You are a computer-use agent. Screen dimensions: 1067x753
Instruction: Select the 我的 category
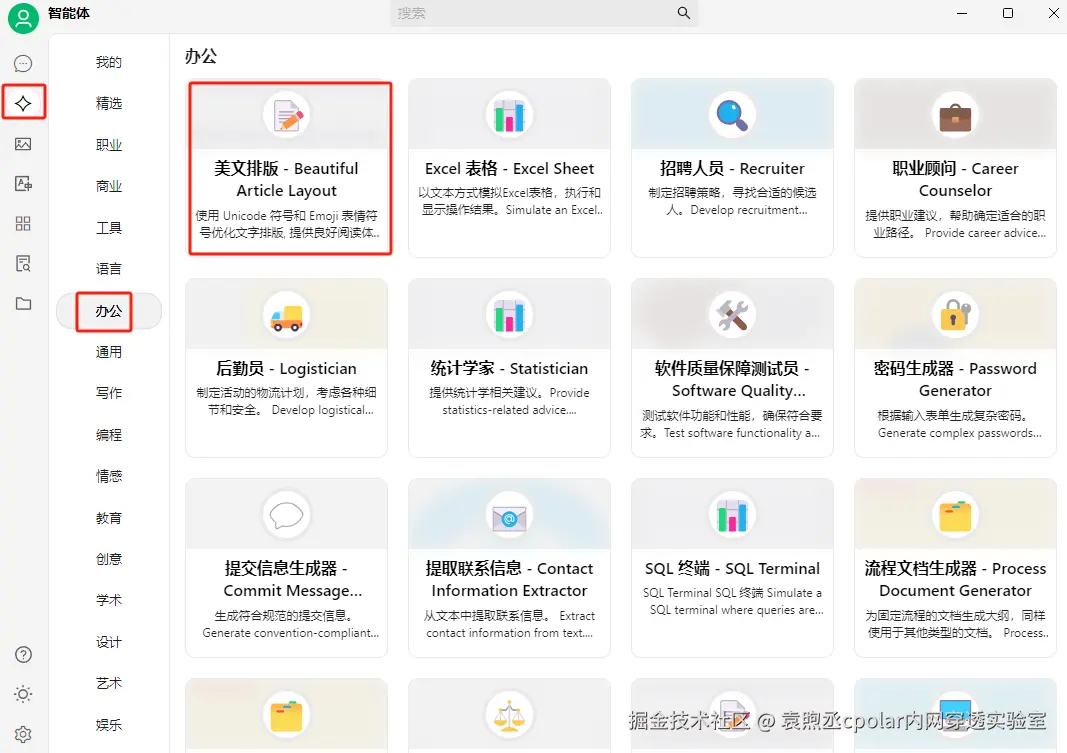tap(109, 63)
